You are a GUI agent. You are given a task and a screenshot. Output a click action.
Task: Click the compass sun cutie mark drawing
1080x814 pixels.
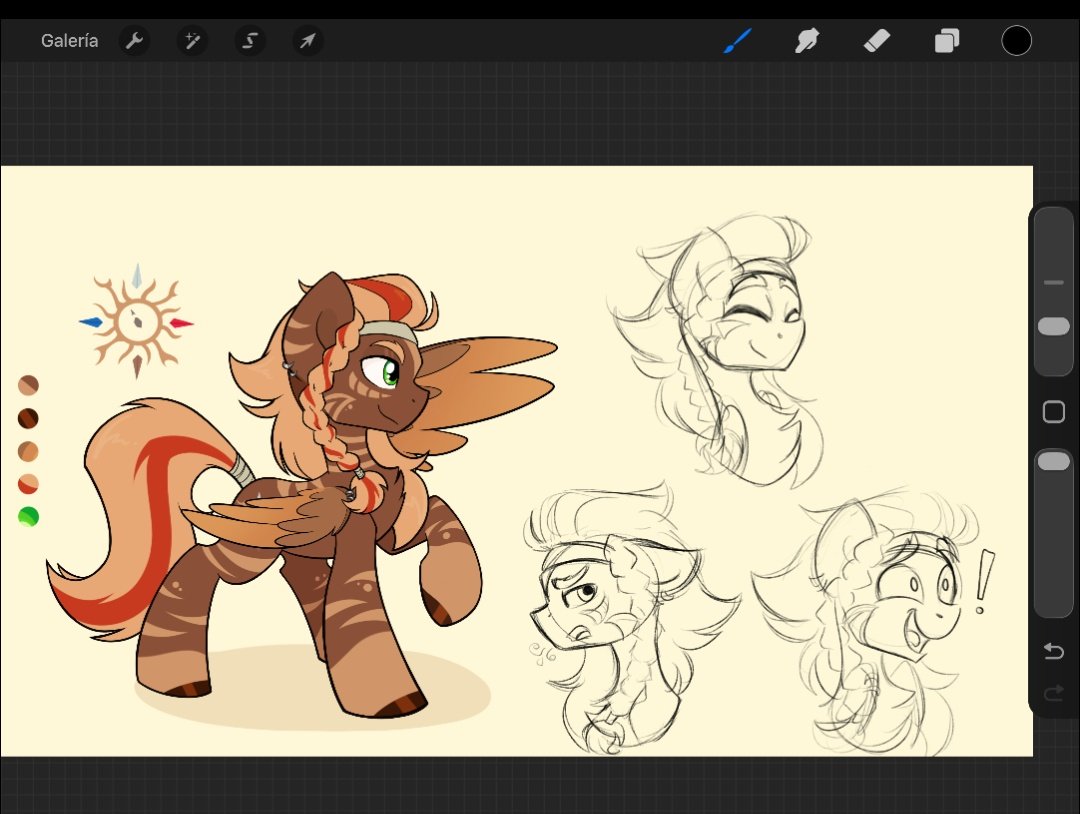pyautogui.click(x=136, y=322)
